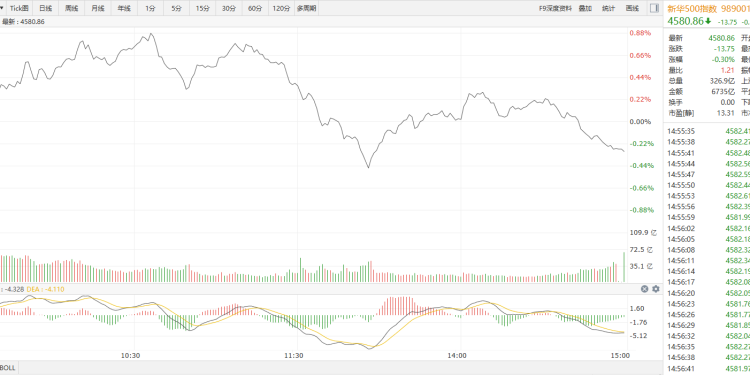Toggle the side panel layout icon
This screenshot has width=750, height=375.
[653, 8]
